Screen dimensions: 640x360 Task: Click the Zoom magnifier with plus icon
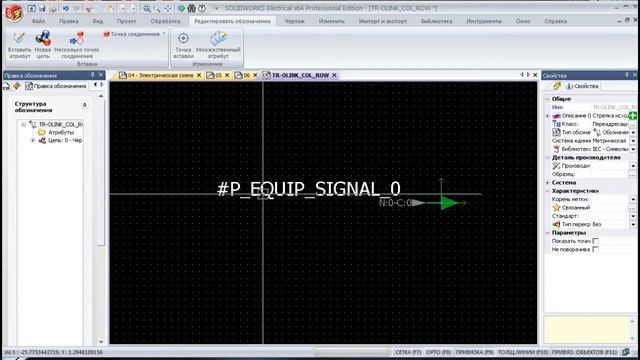pos(147,8)
